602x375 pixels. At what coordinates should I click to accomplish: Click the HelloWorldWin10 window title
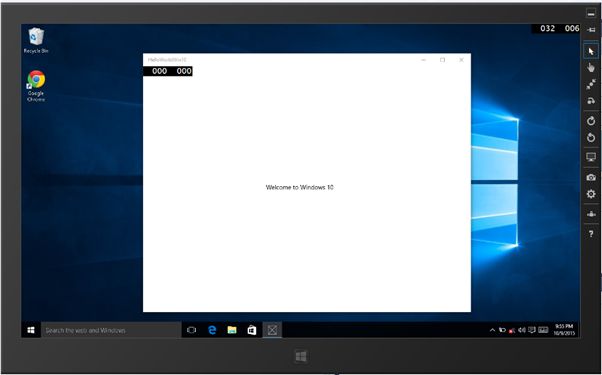pyautogui.click(x=167, y=60)
